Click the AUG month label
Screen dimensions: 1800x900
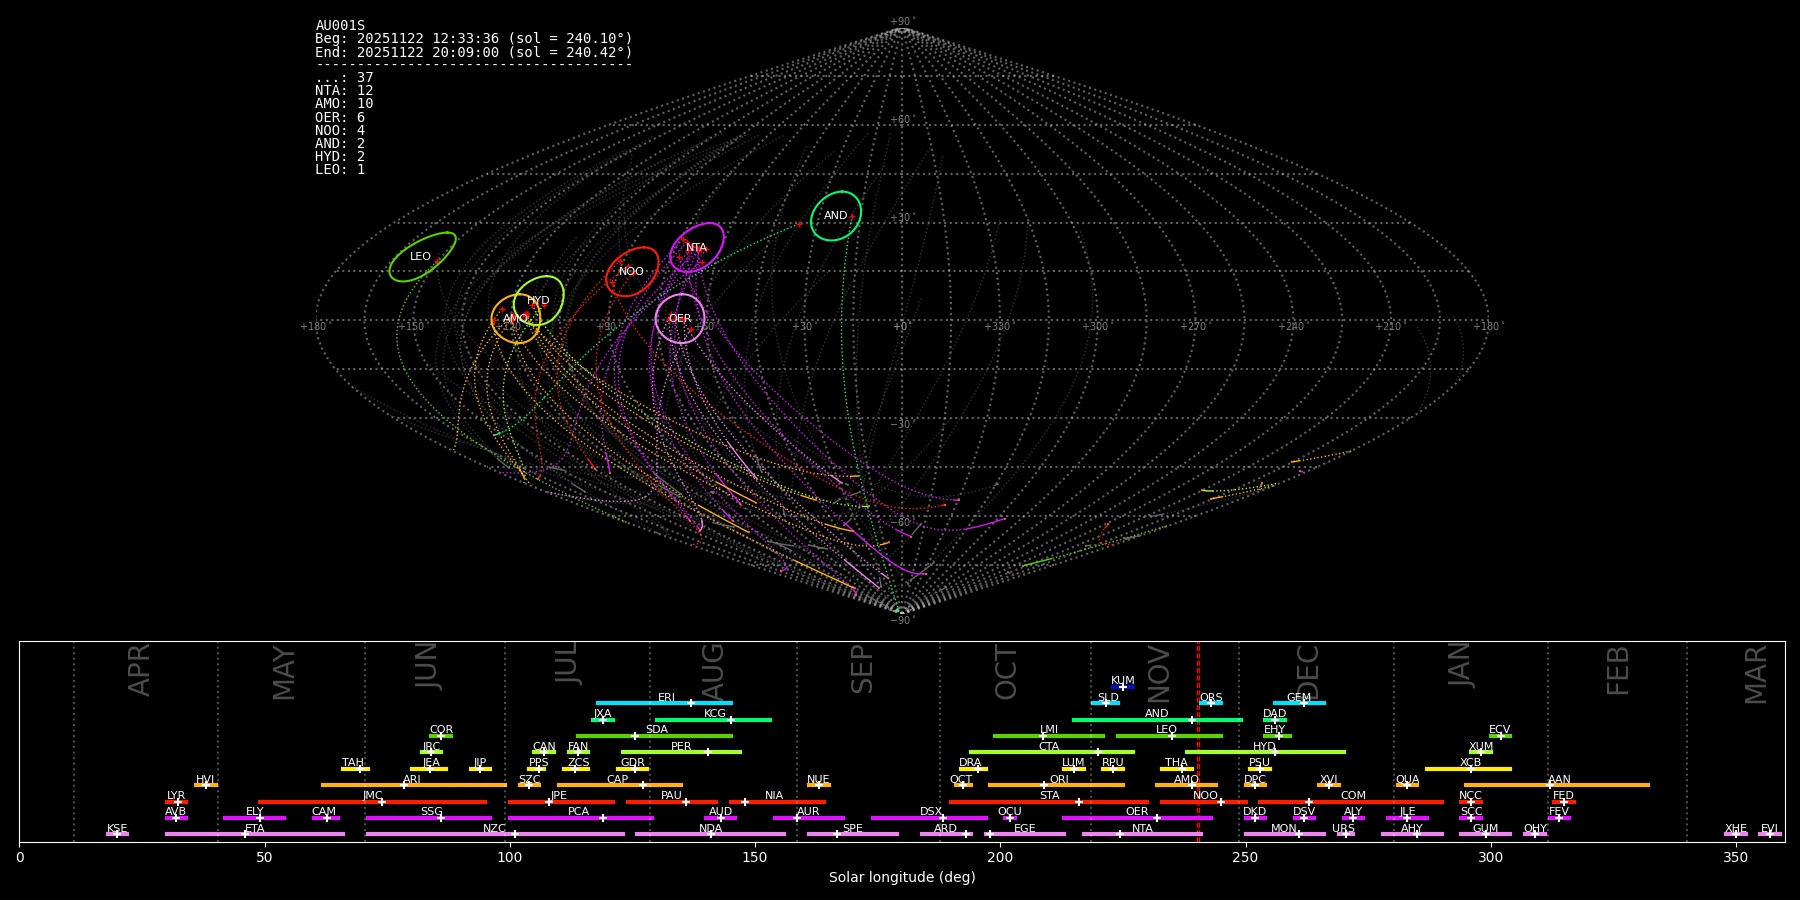(713, 672)
